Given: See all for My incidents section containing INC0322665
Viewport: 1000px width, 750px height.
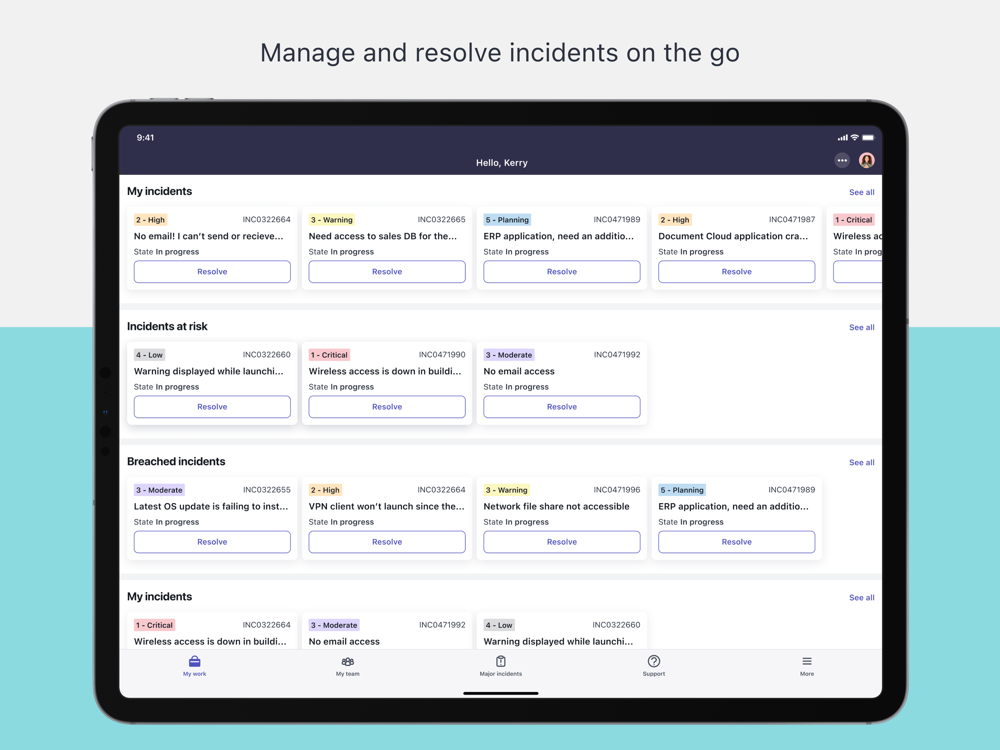Looking at the screenshot, I should (x=862, y=192).
